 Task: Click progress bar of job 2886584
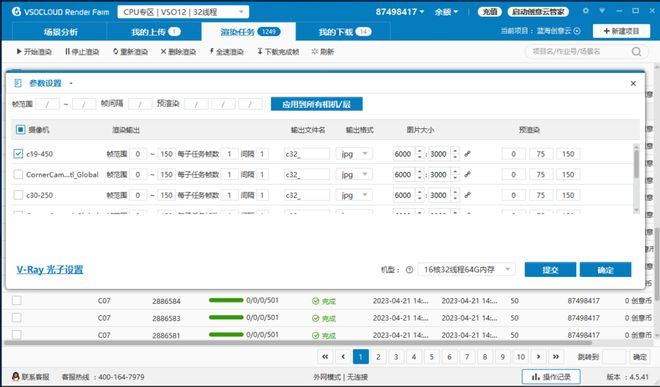[226, 300]
